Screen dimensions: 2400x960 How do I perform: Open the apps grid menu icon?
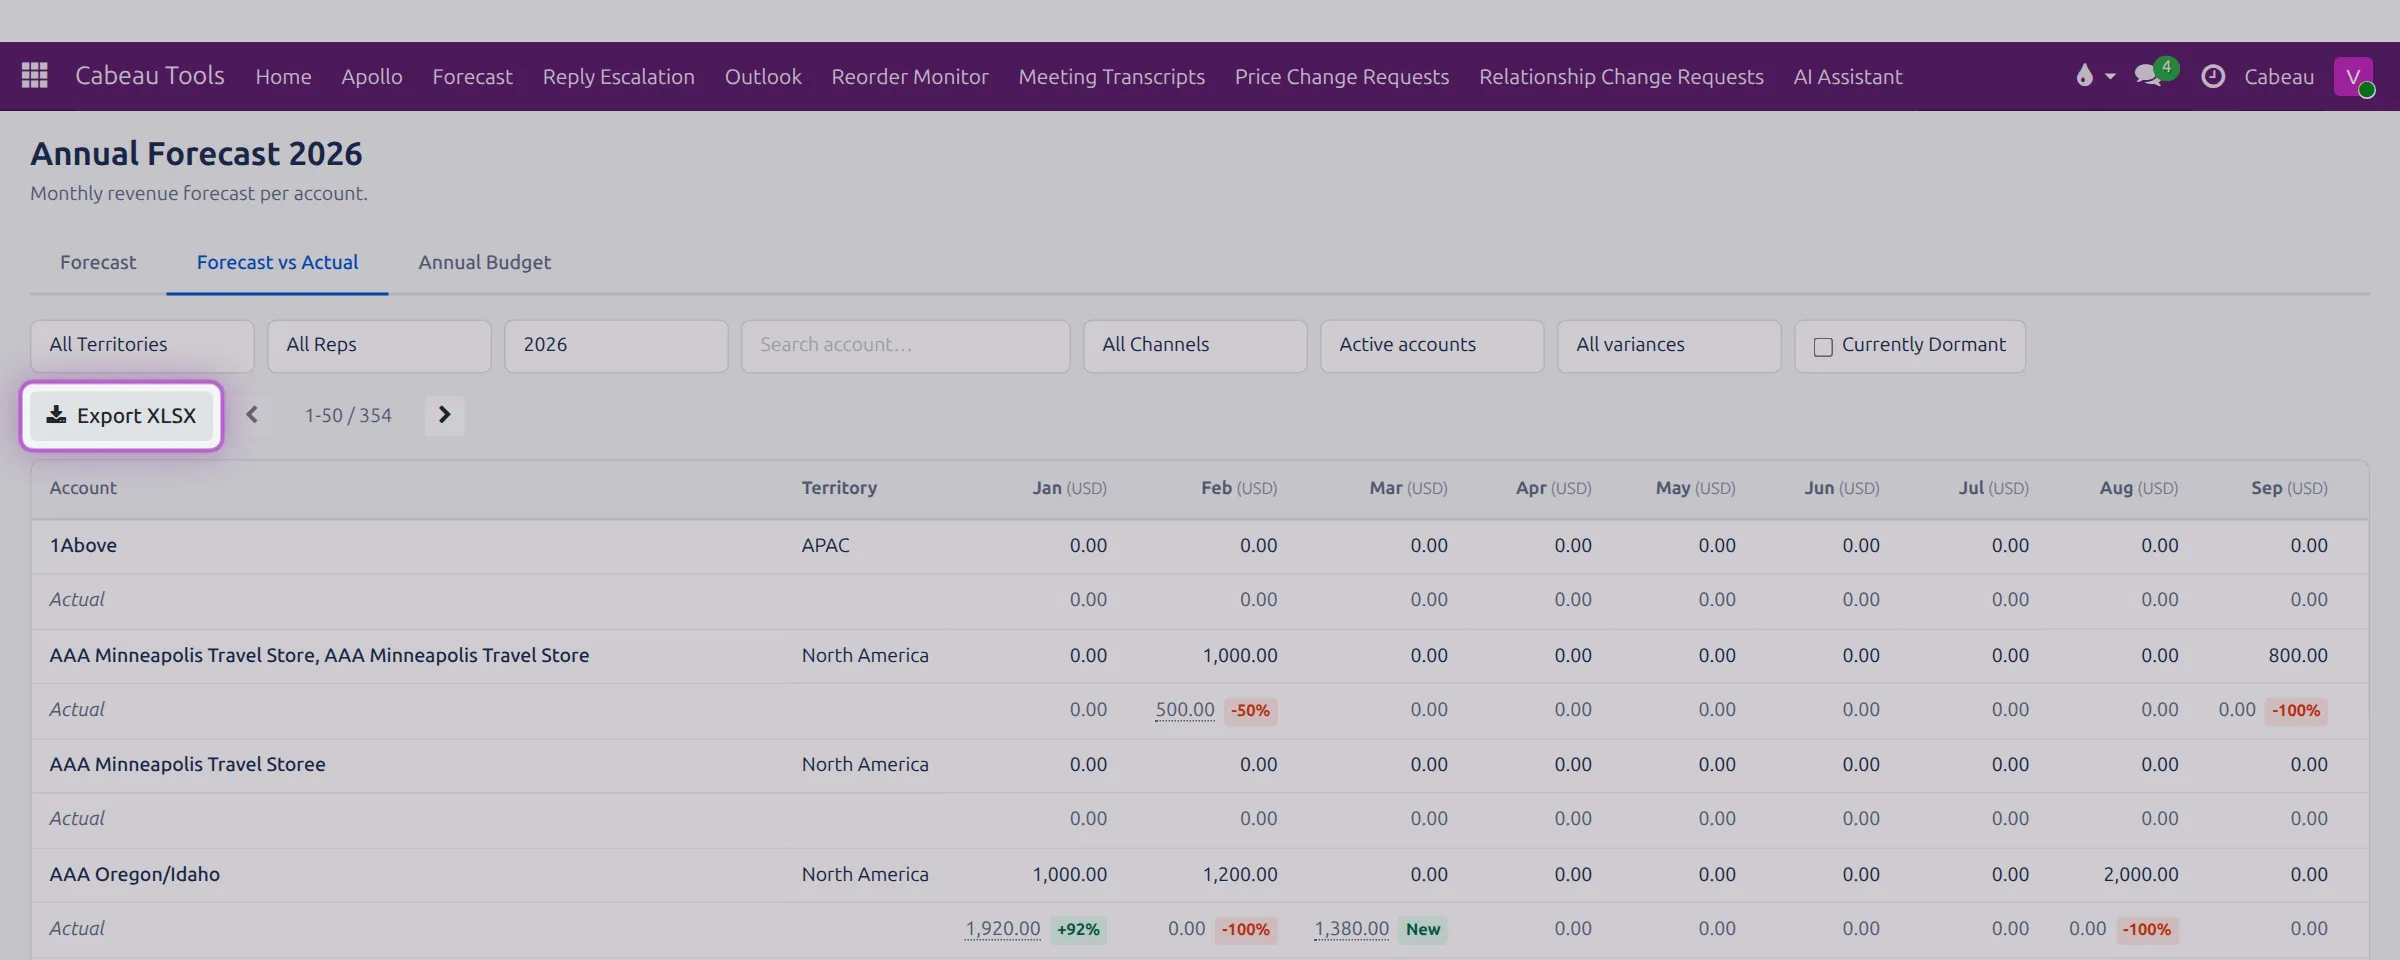pyautogui.click(x=35, y=76)
